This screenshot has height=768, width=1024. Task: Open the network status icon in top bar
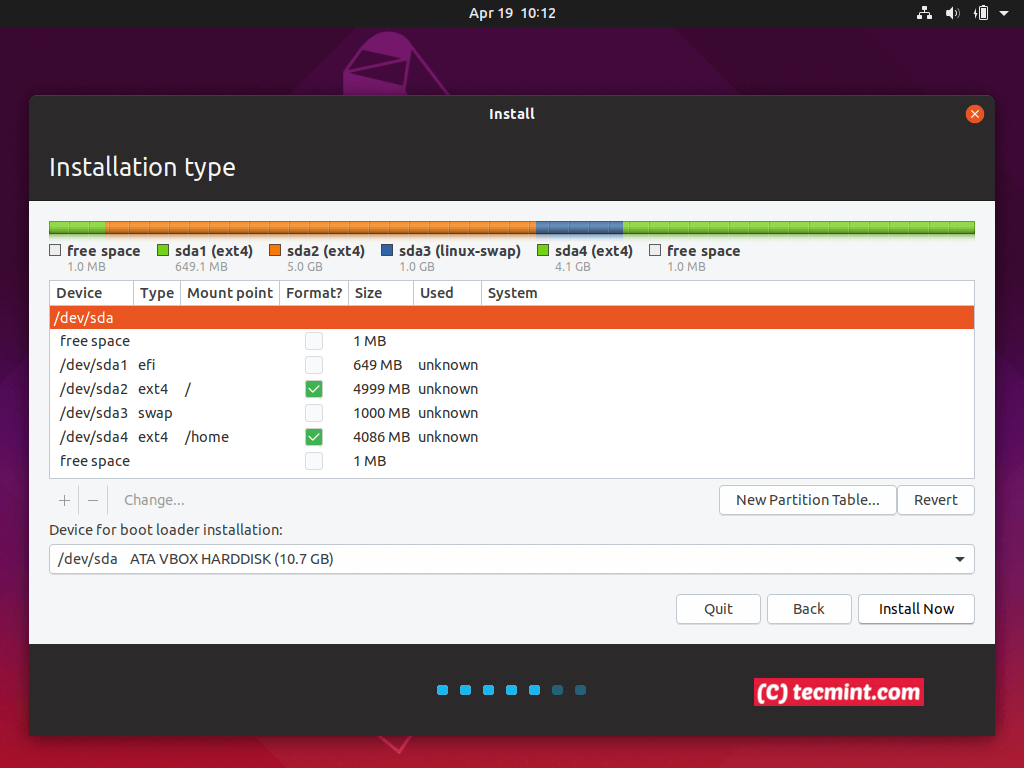coord(923,13)
